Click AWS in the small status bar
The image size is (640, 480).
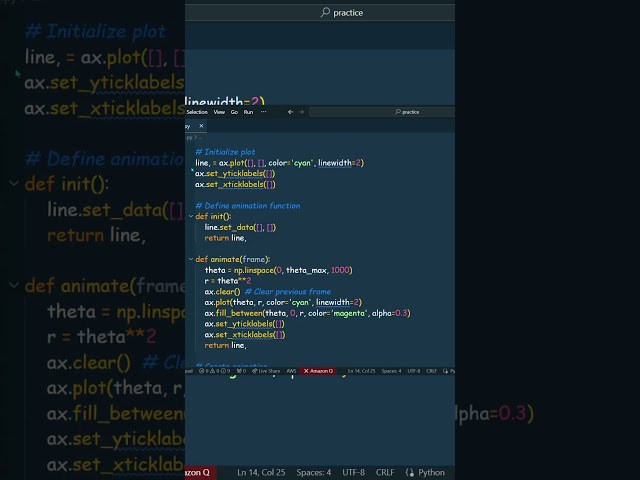pos(291,371)
